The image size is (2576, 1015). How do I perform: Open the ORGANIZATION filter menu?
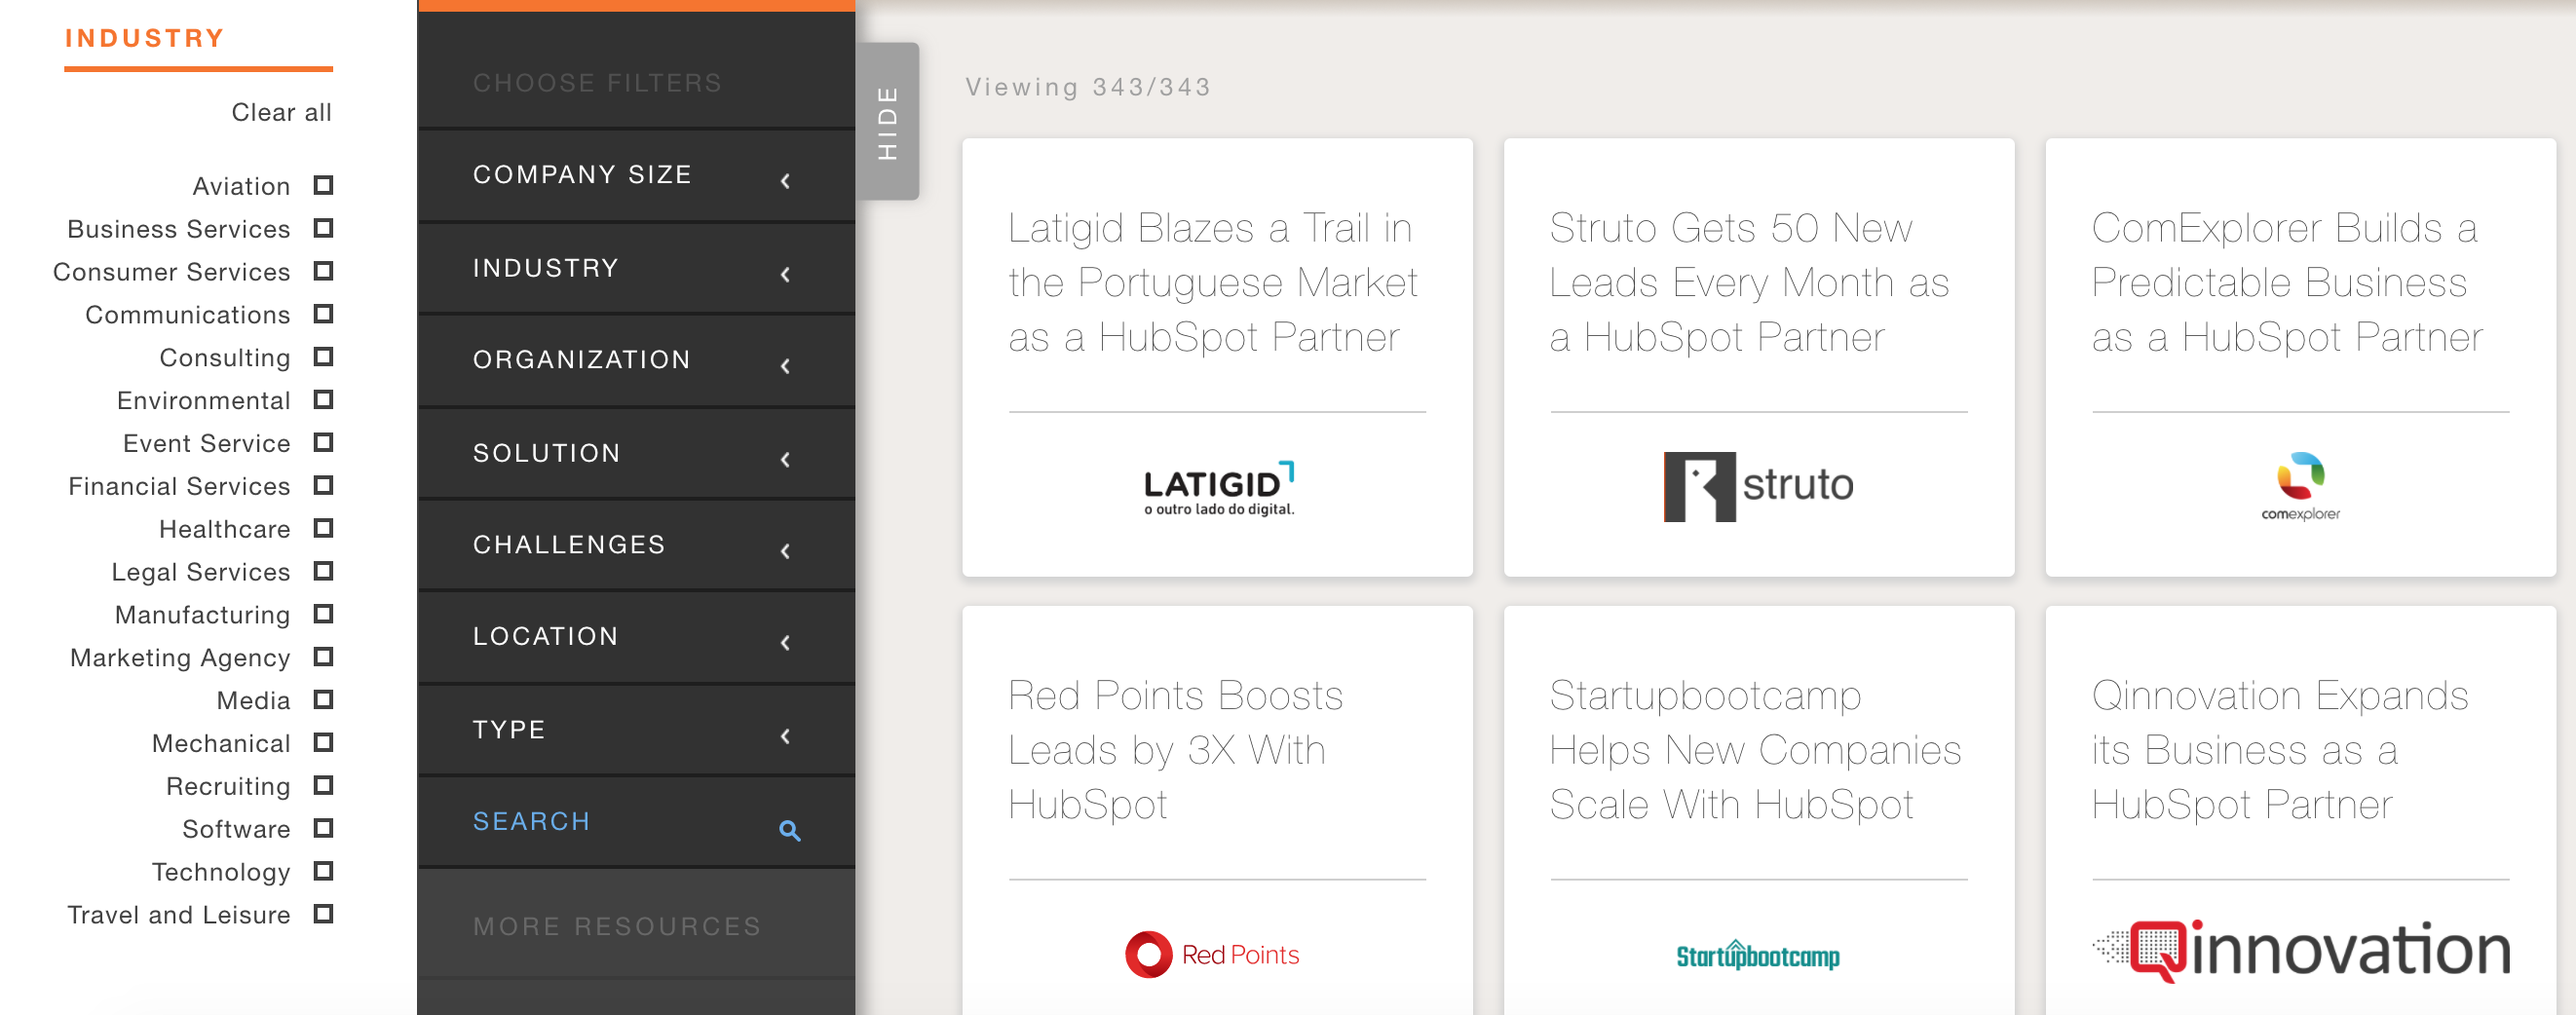(636, 361)
